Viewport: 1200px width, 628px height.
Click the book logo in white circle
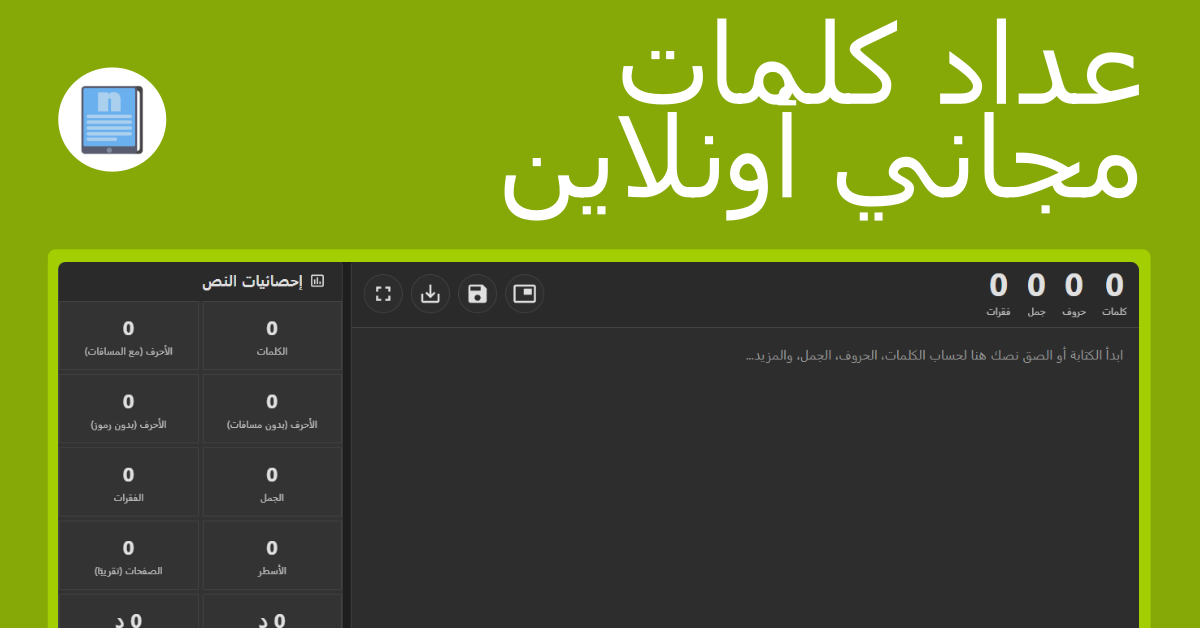112,120
